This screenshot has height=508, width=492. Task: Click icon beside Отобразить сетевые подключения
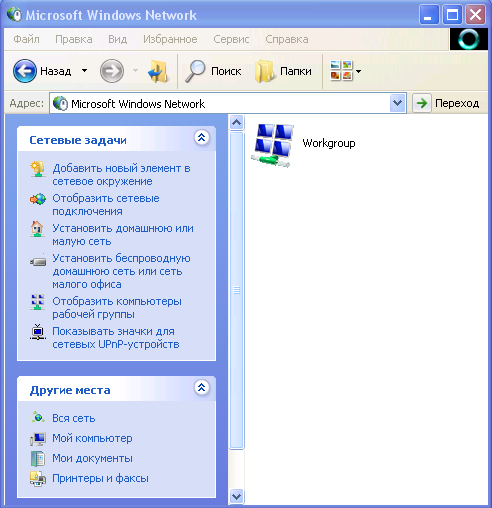coord(38,199)
